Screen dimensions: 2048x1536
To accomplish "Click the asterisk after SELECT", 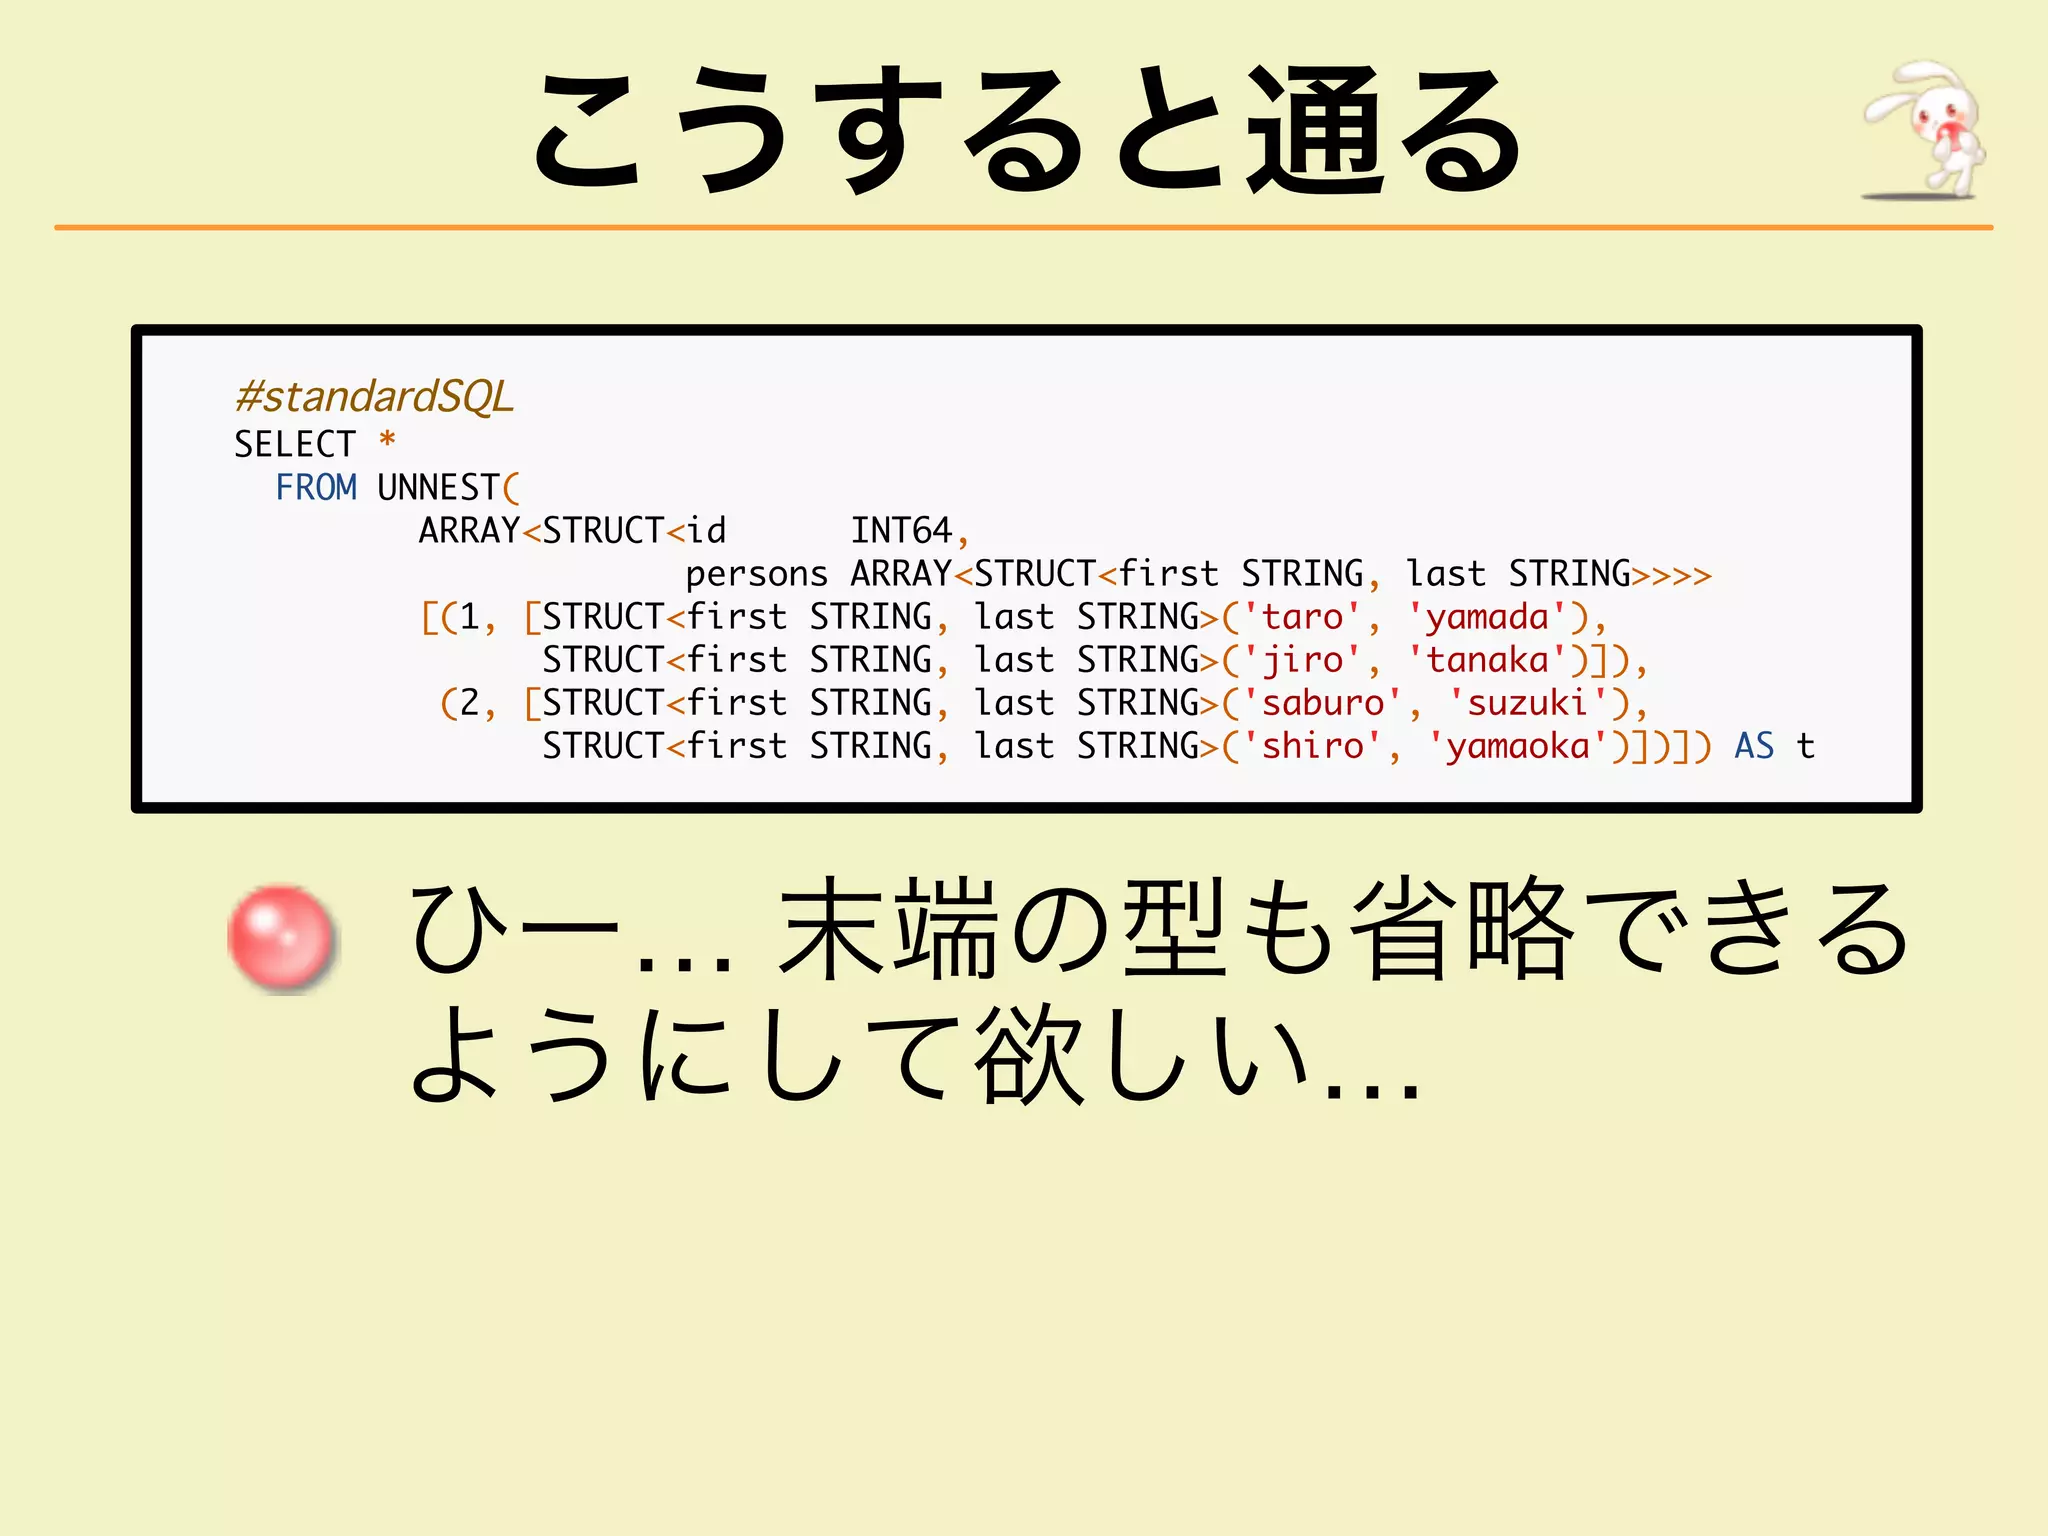I will pyautogui.click(x=387, y=442).
